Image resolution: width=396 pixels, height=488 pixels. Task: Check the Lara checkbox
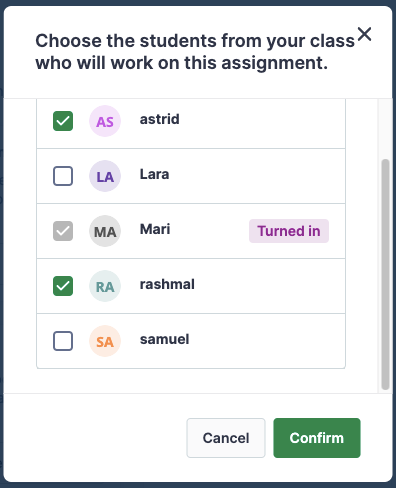click(x=63, y=176)
